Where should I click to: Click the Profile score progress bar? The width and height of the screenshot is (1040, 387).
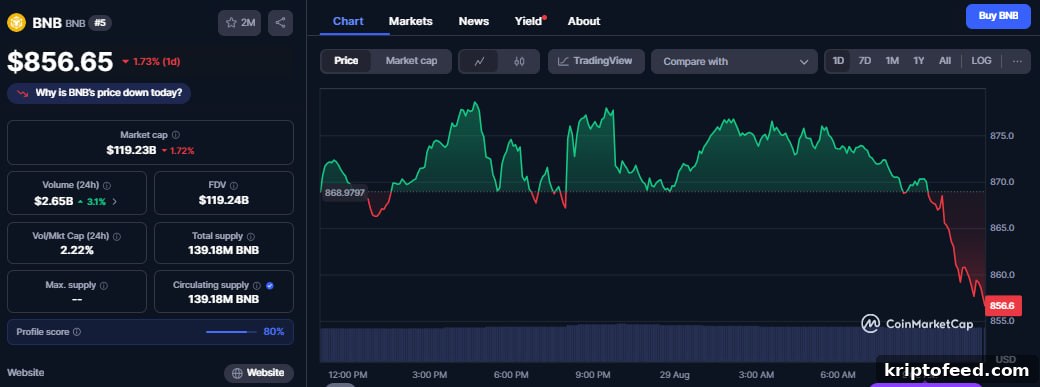pyautogui.click(x=231, y=332)
